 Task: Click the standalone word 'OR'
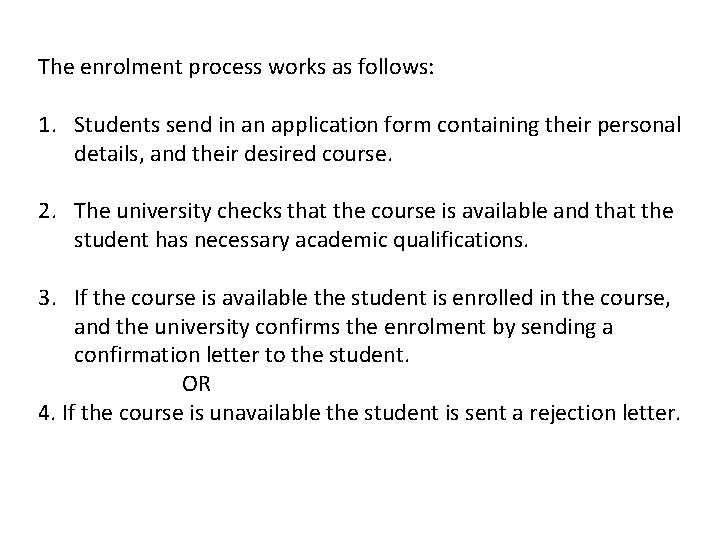click(196, 384)
